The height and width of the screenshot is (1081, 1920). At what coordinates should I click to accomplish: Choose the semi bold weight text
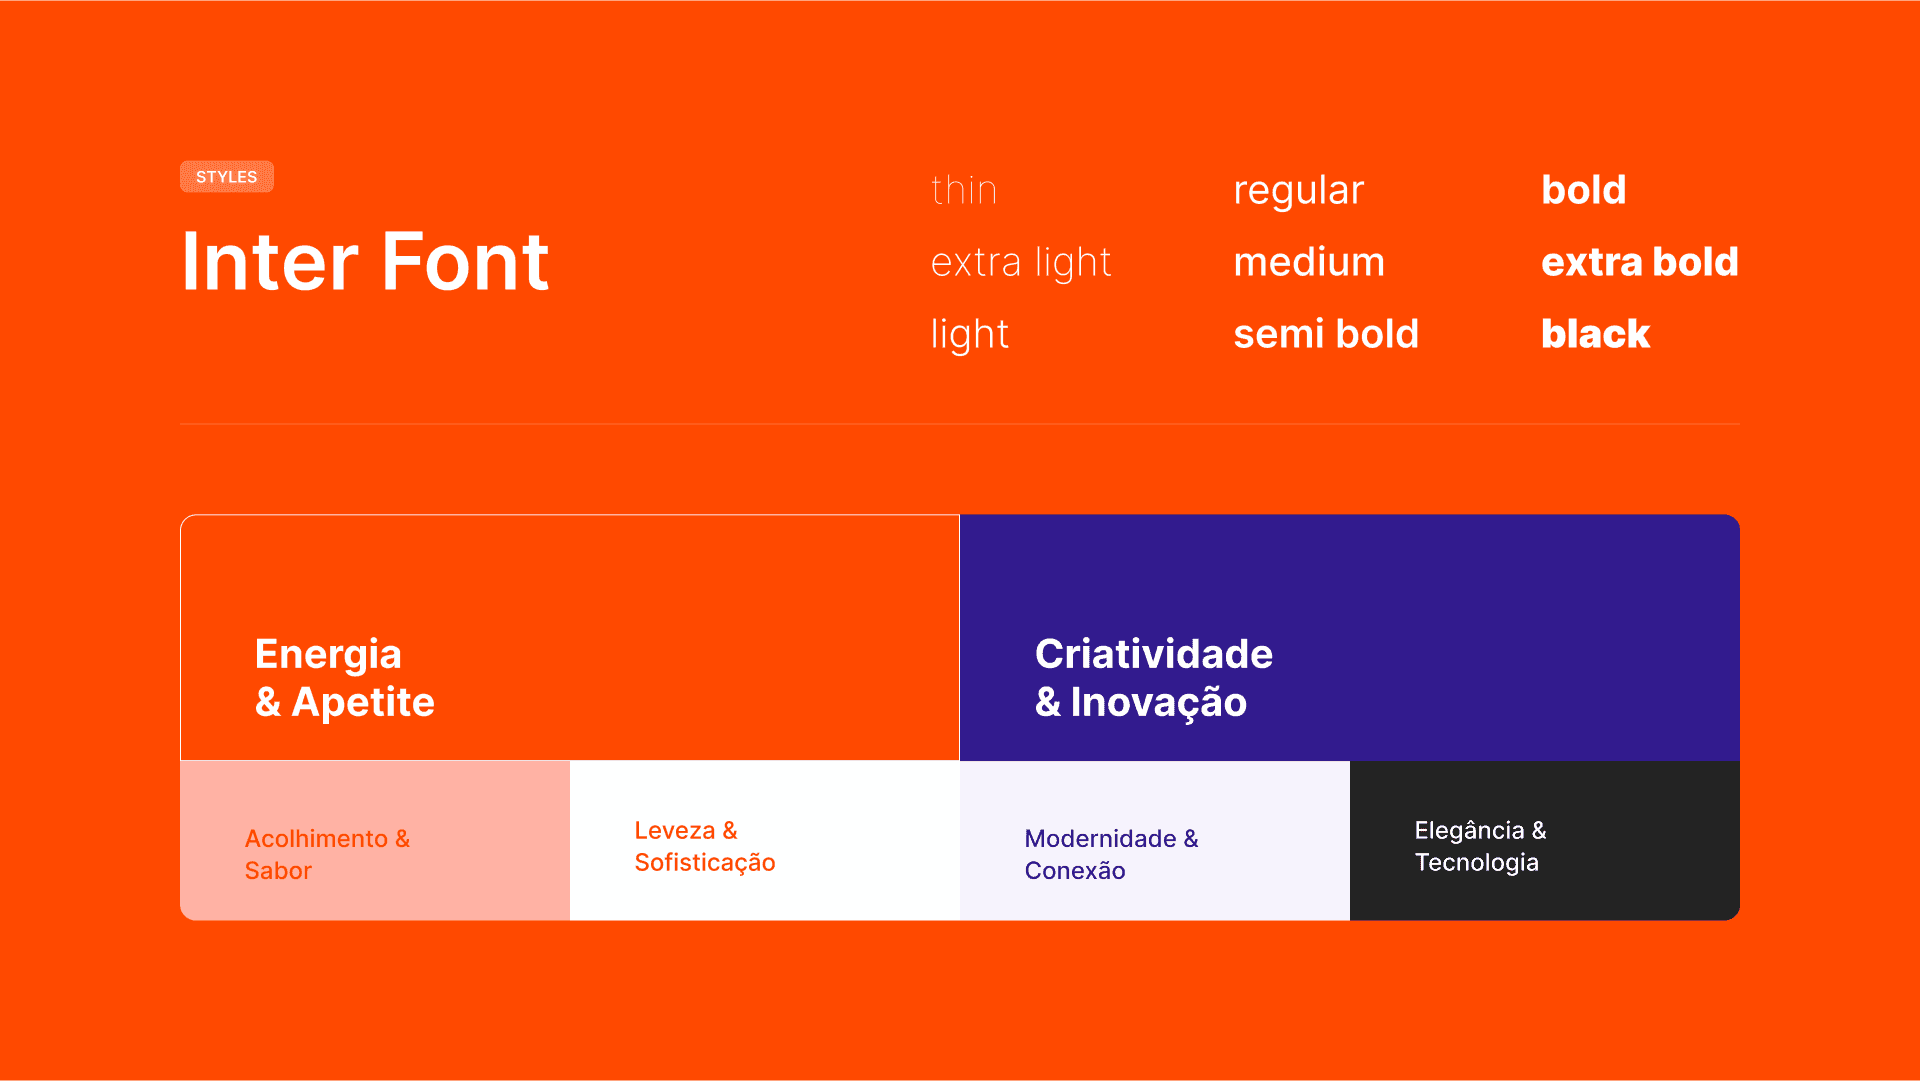point(1326,334)
